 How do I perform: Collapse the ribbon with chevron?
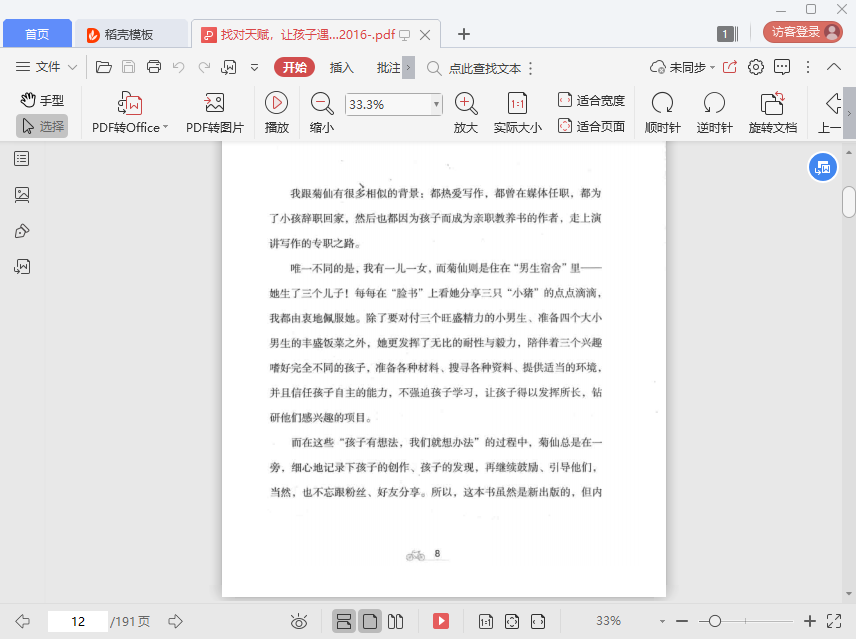(x=834, y=67)
